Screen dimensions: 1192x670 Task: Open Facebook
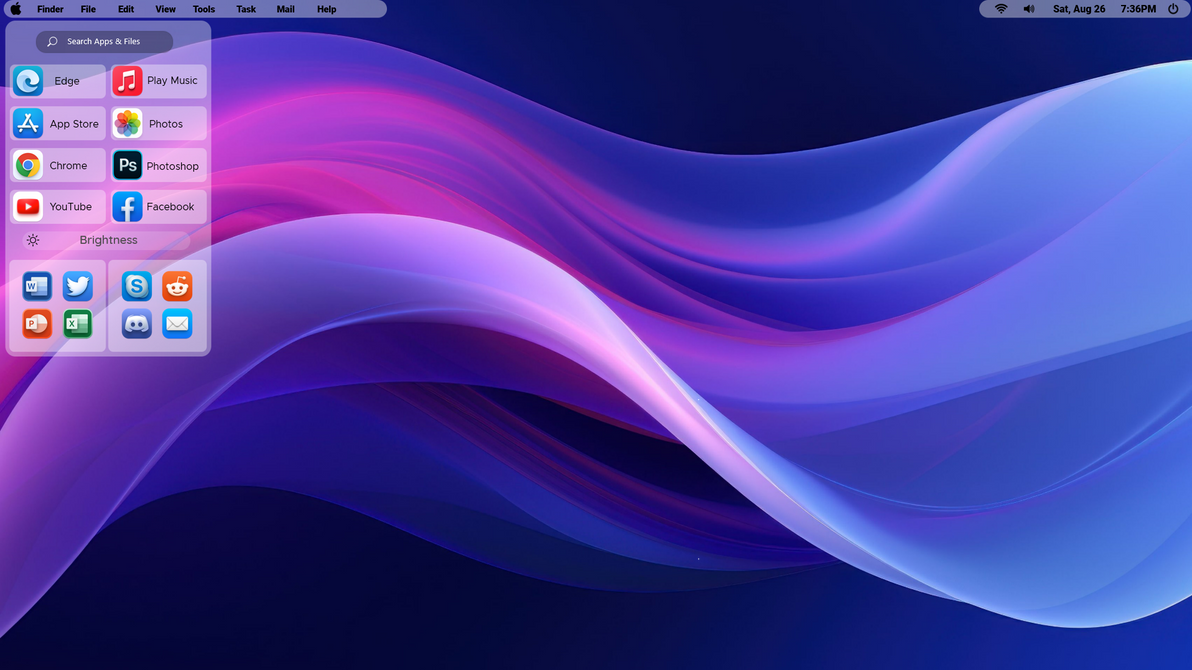click(158, 206)
